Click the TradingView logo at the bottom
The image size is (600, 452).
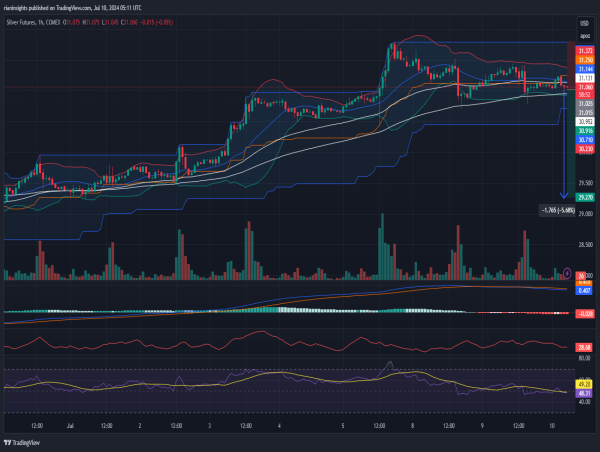[22, 443]
